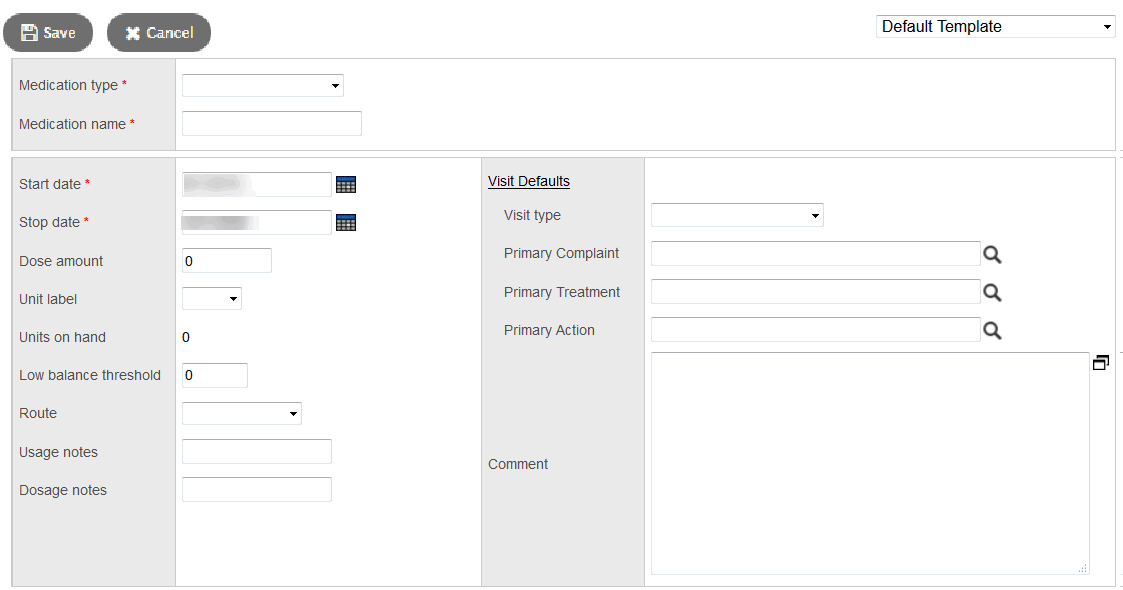Select the Visit type dropdown

click(x=737, y=215)
